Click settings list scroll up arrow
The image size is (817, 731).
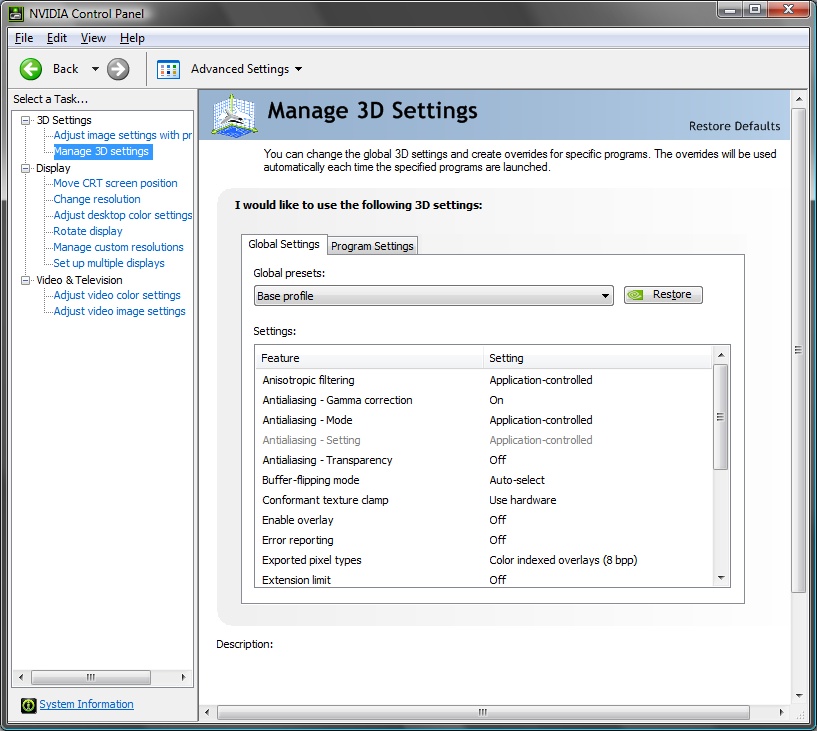tap(721, 355)
